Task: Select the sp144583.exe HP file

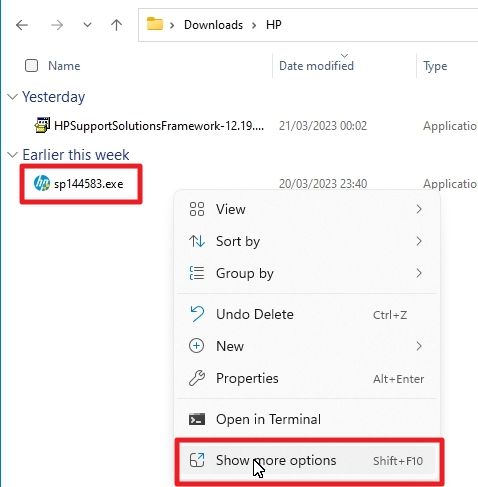Action: point(79,184)
